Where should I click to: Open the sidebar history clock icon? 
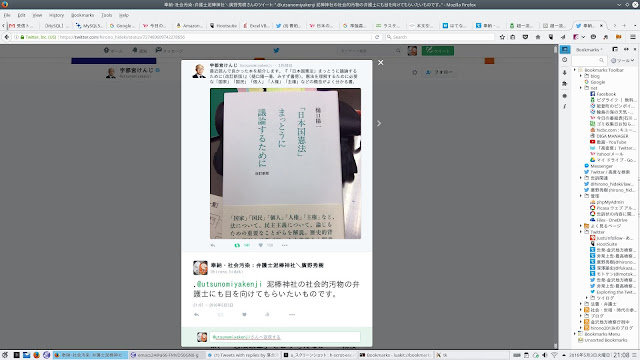564,60
